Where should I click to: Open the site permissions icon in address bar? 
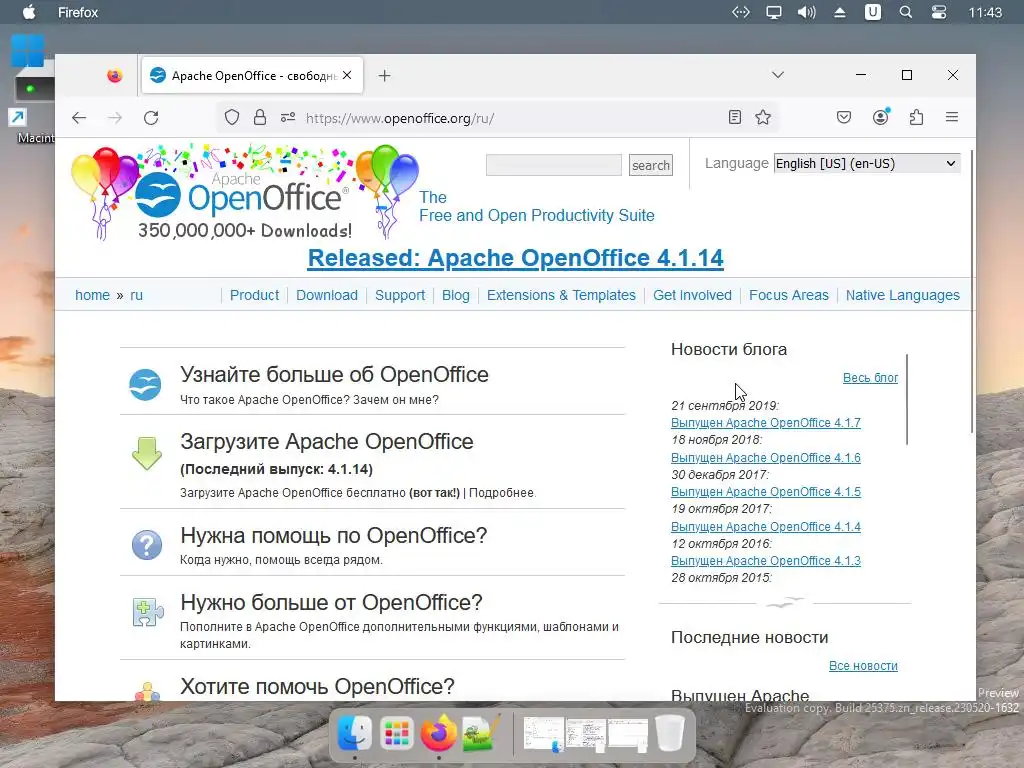288,118
